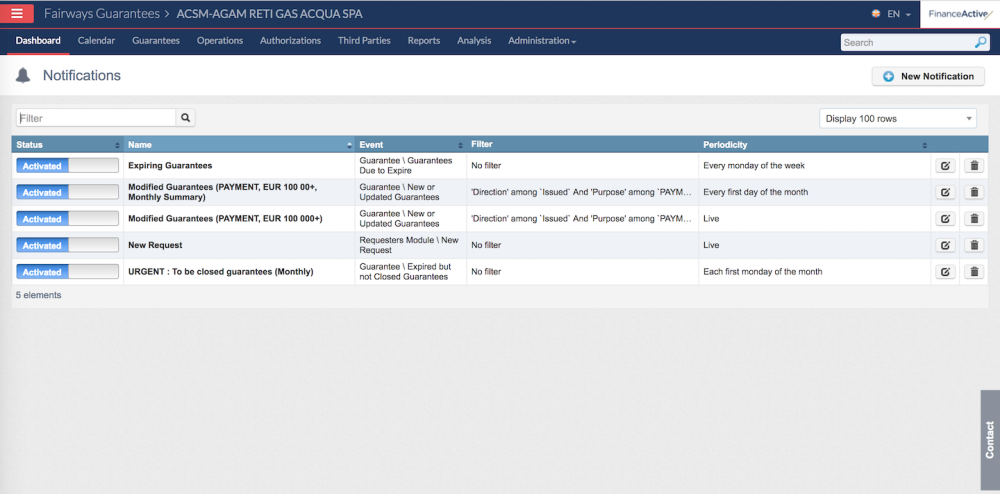Screen dimensions: 1000x494
Task: Open the Display 100 rows dropdown
Action: 898,119
